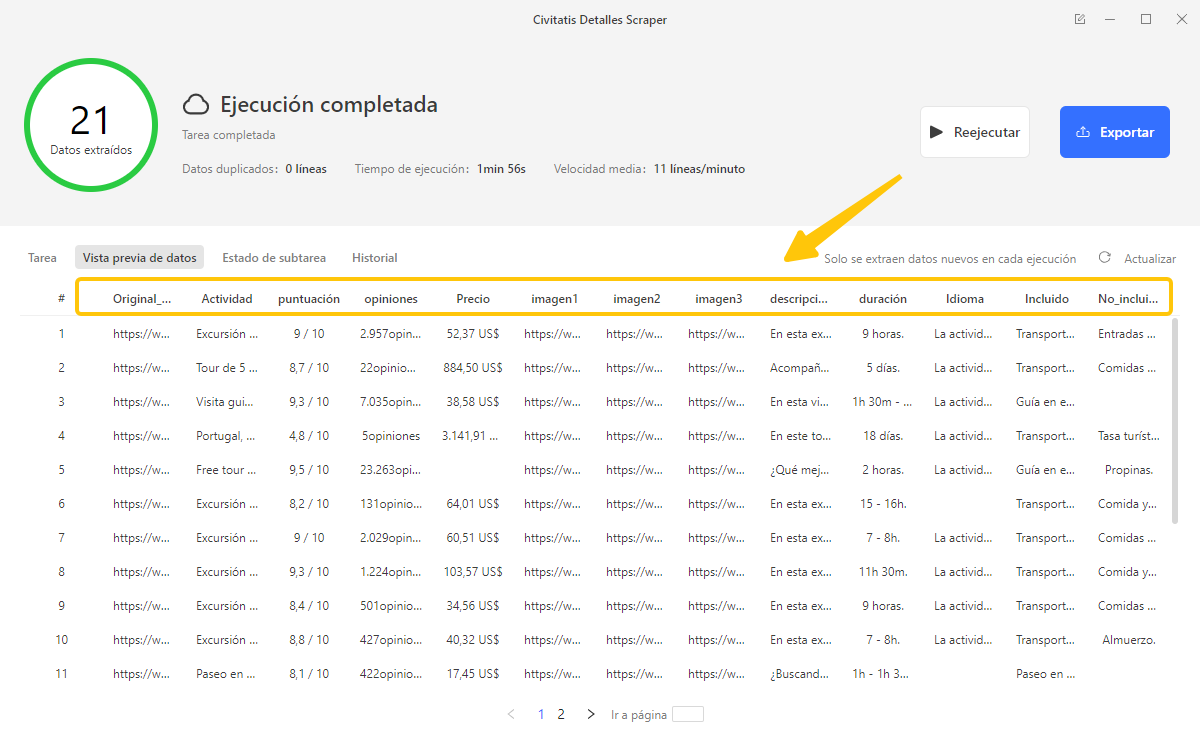Screen dimensions: 1200x734
Task: Go to next page arrow
Action: tap(591, 714)
